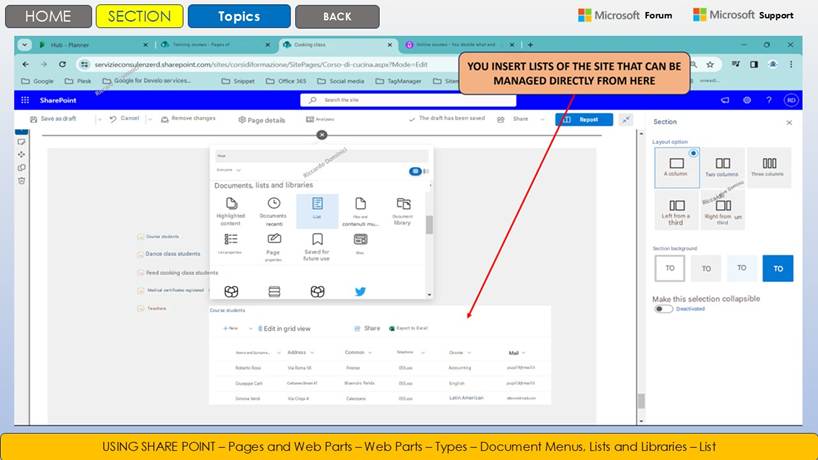Select the Two columns layout option
Image resolution: width=818 pixels, height=460 pixels.
pyautogui.click(x=723, y=167)
